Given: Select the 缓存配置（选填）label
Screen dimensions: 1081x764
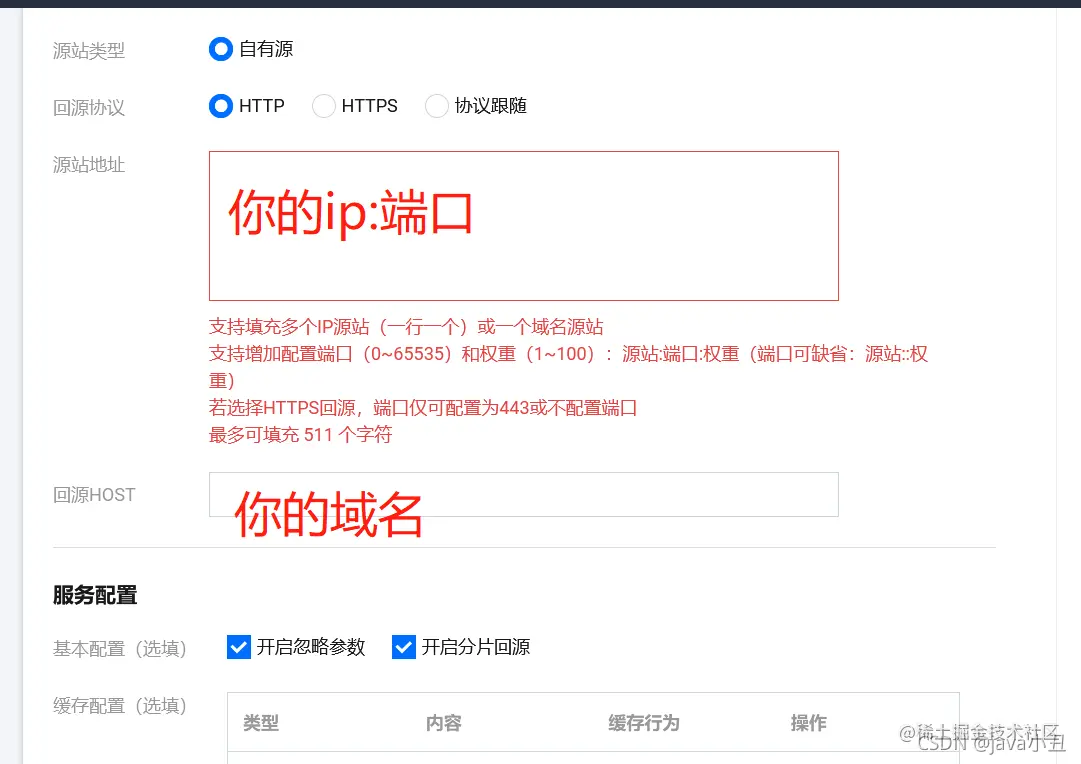Looking at the screenshot, I should pyautogui.click(x=120, y=706).
